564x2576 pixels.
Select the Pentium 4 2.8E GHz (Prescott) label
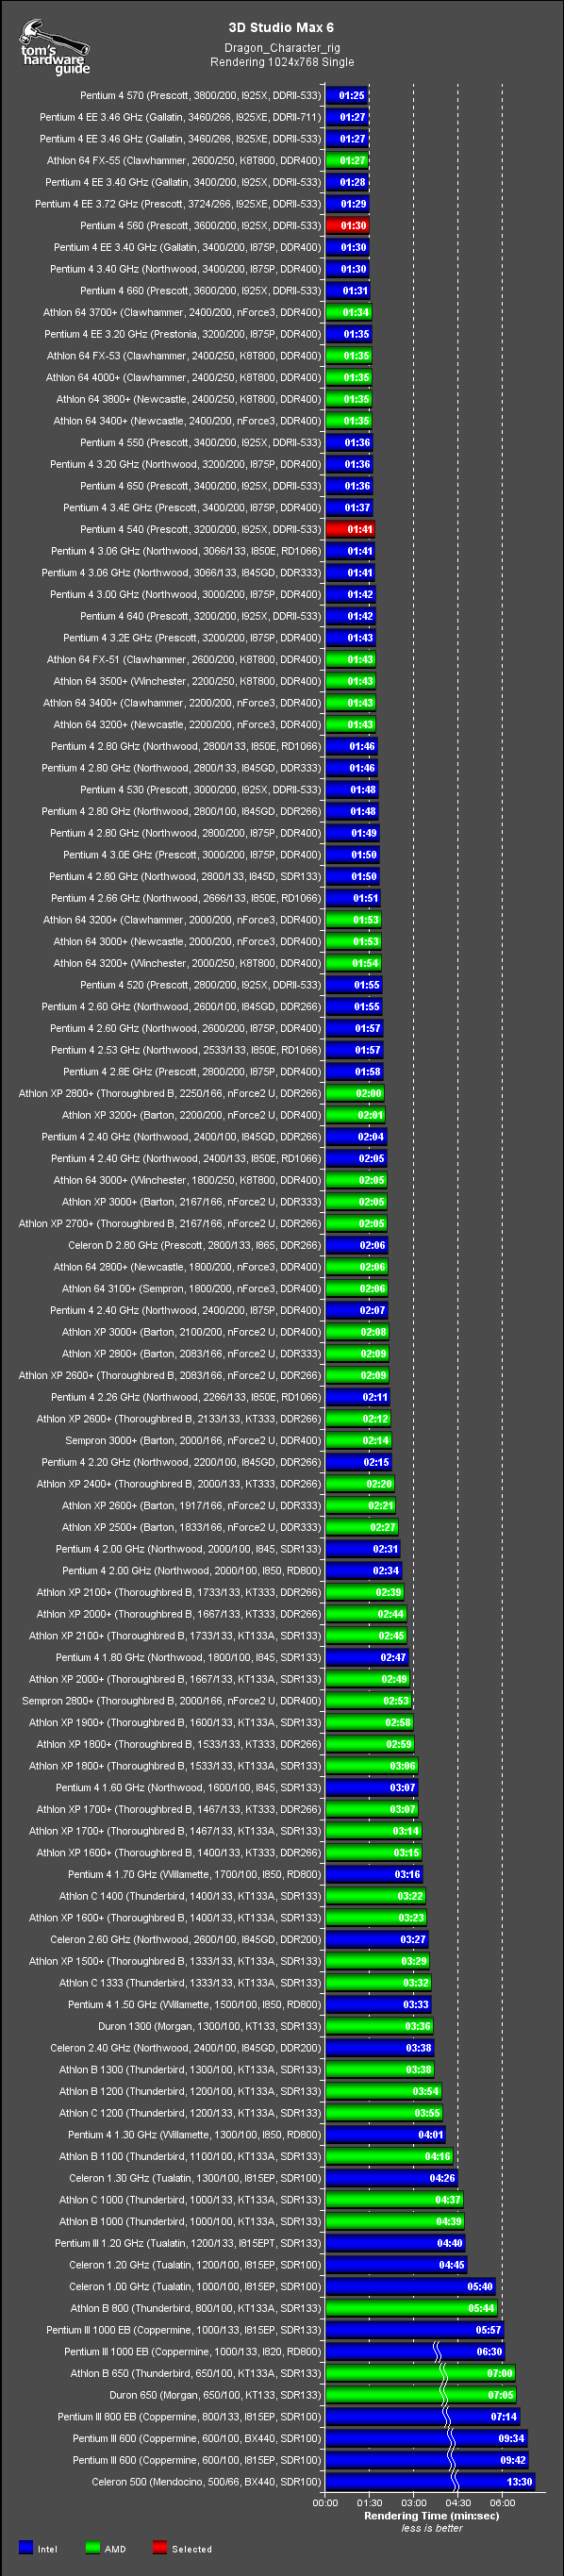(192, 1072)
